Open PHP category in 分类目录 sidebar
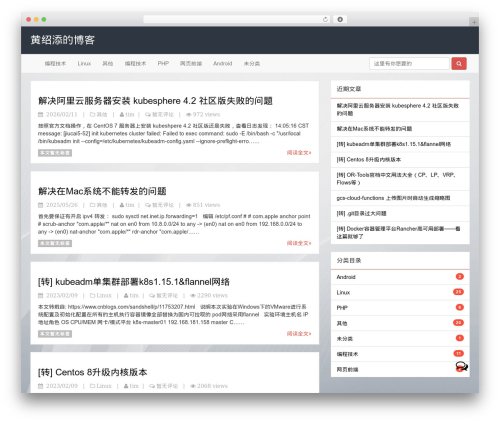 (x=342, y=308)
